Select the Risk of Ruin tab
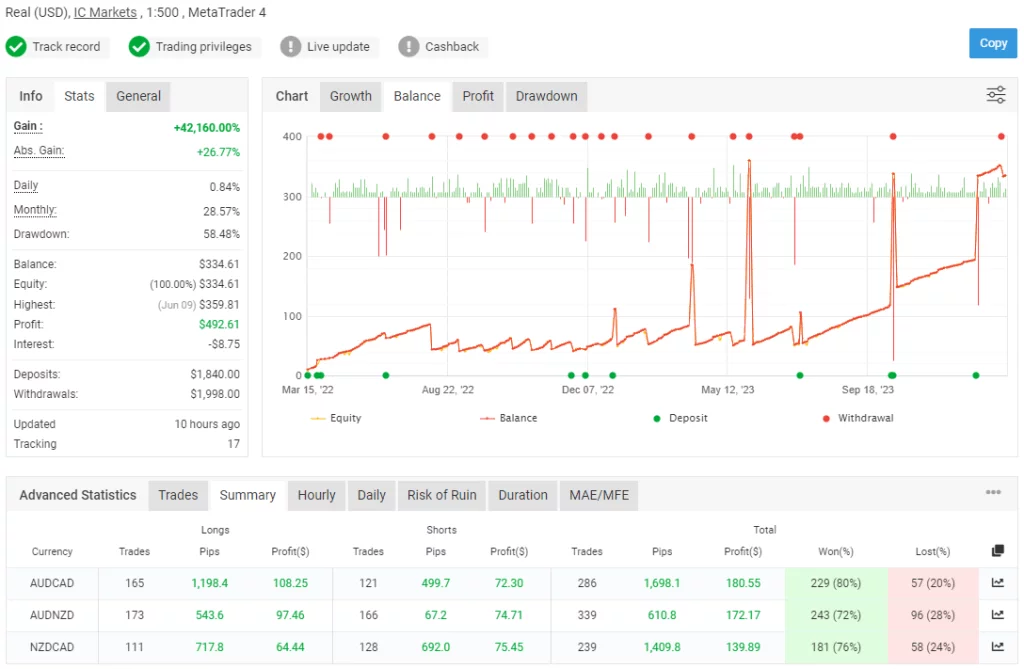 (x=441, y=494)
